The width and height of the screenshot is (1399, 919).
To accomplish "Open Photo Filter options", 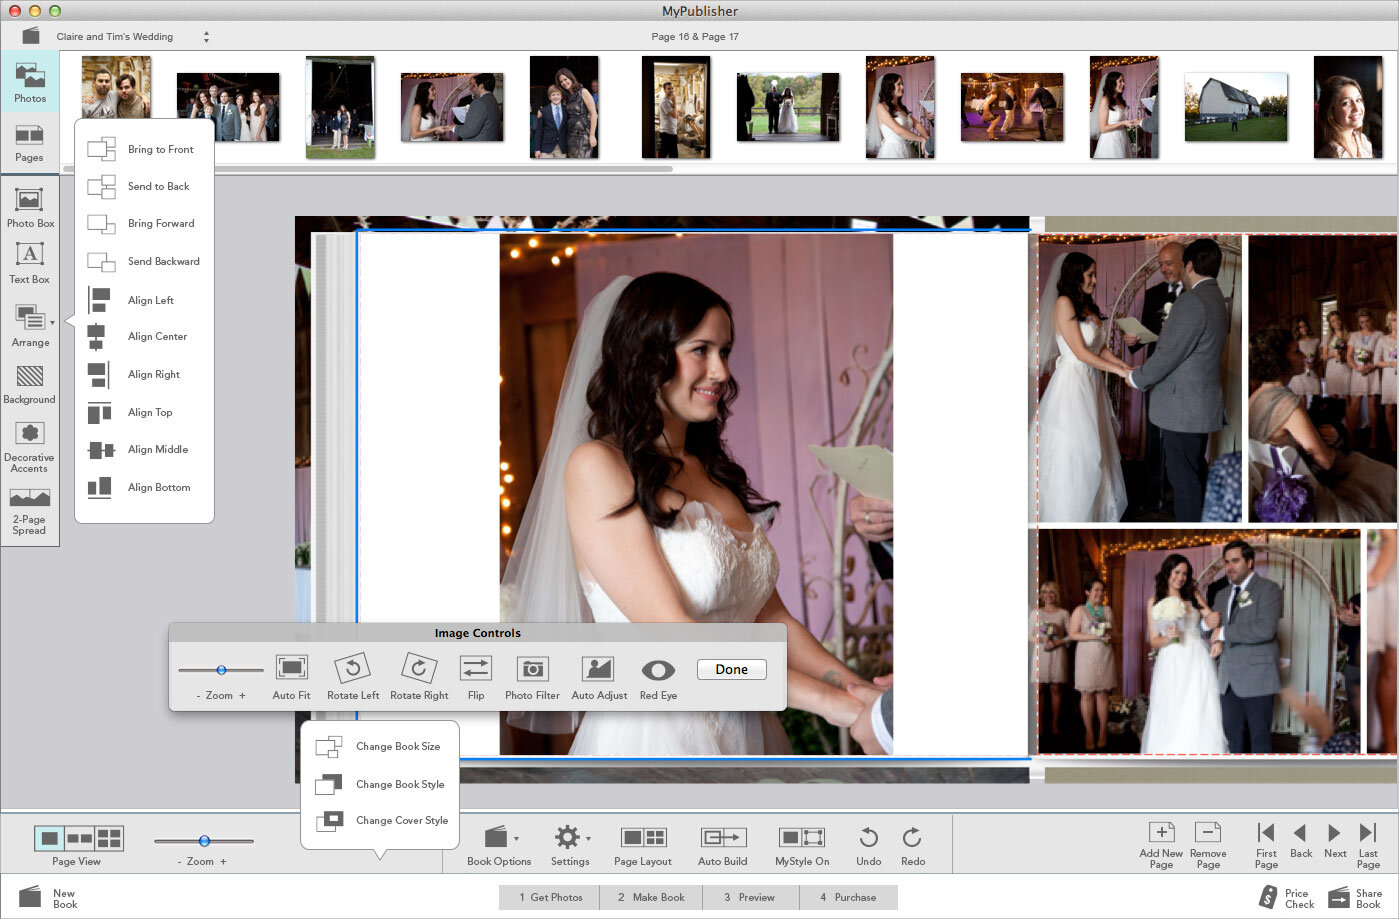I will [x=532, y=677].
